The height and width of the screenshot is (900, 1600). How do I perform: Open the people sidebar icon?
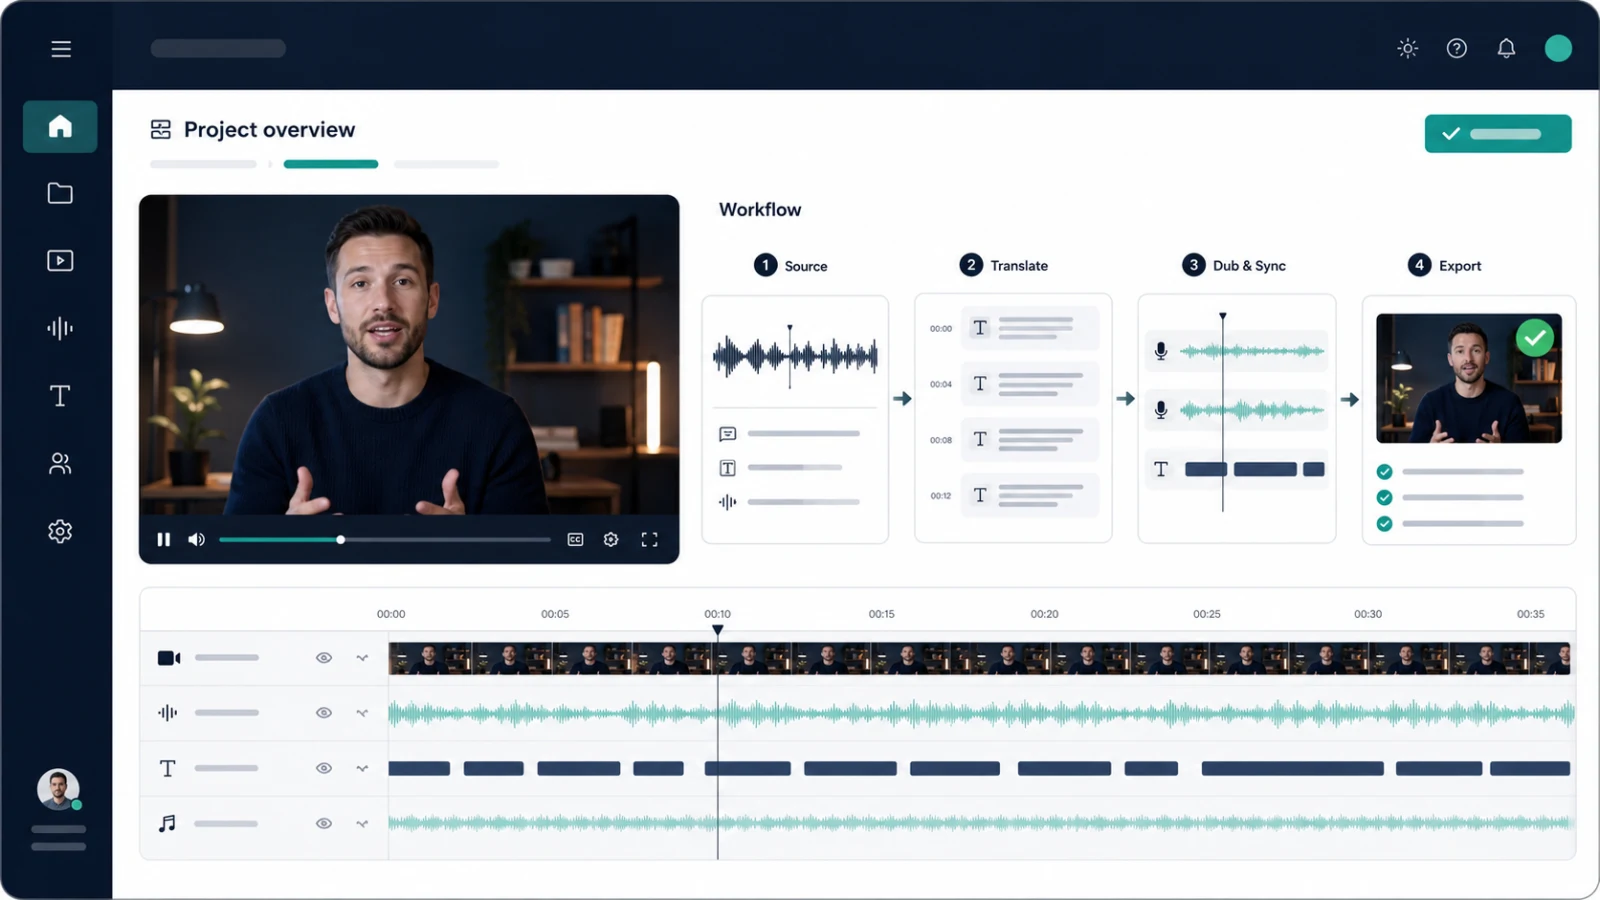60,463
